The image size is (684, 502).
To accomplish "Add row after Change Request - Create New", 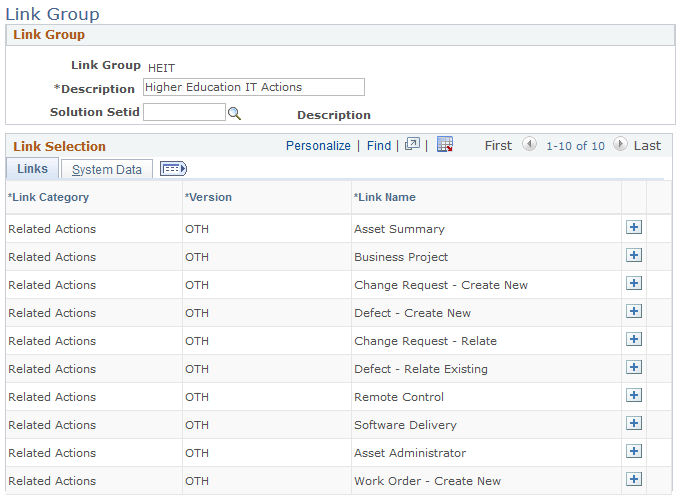I will click(x=634, y=283).
